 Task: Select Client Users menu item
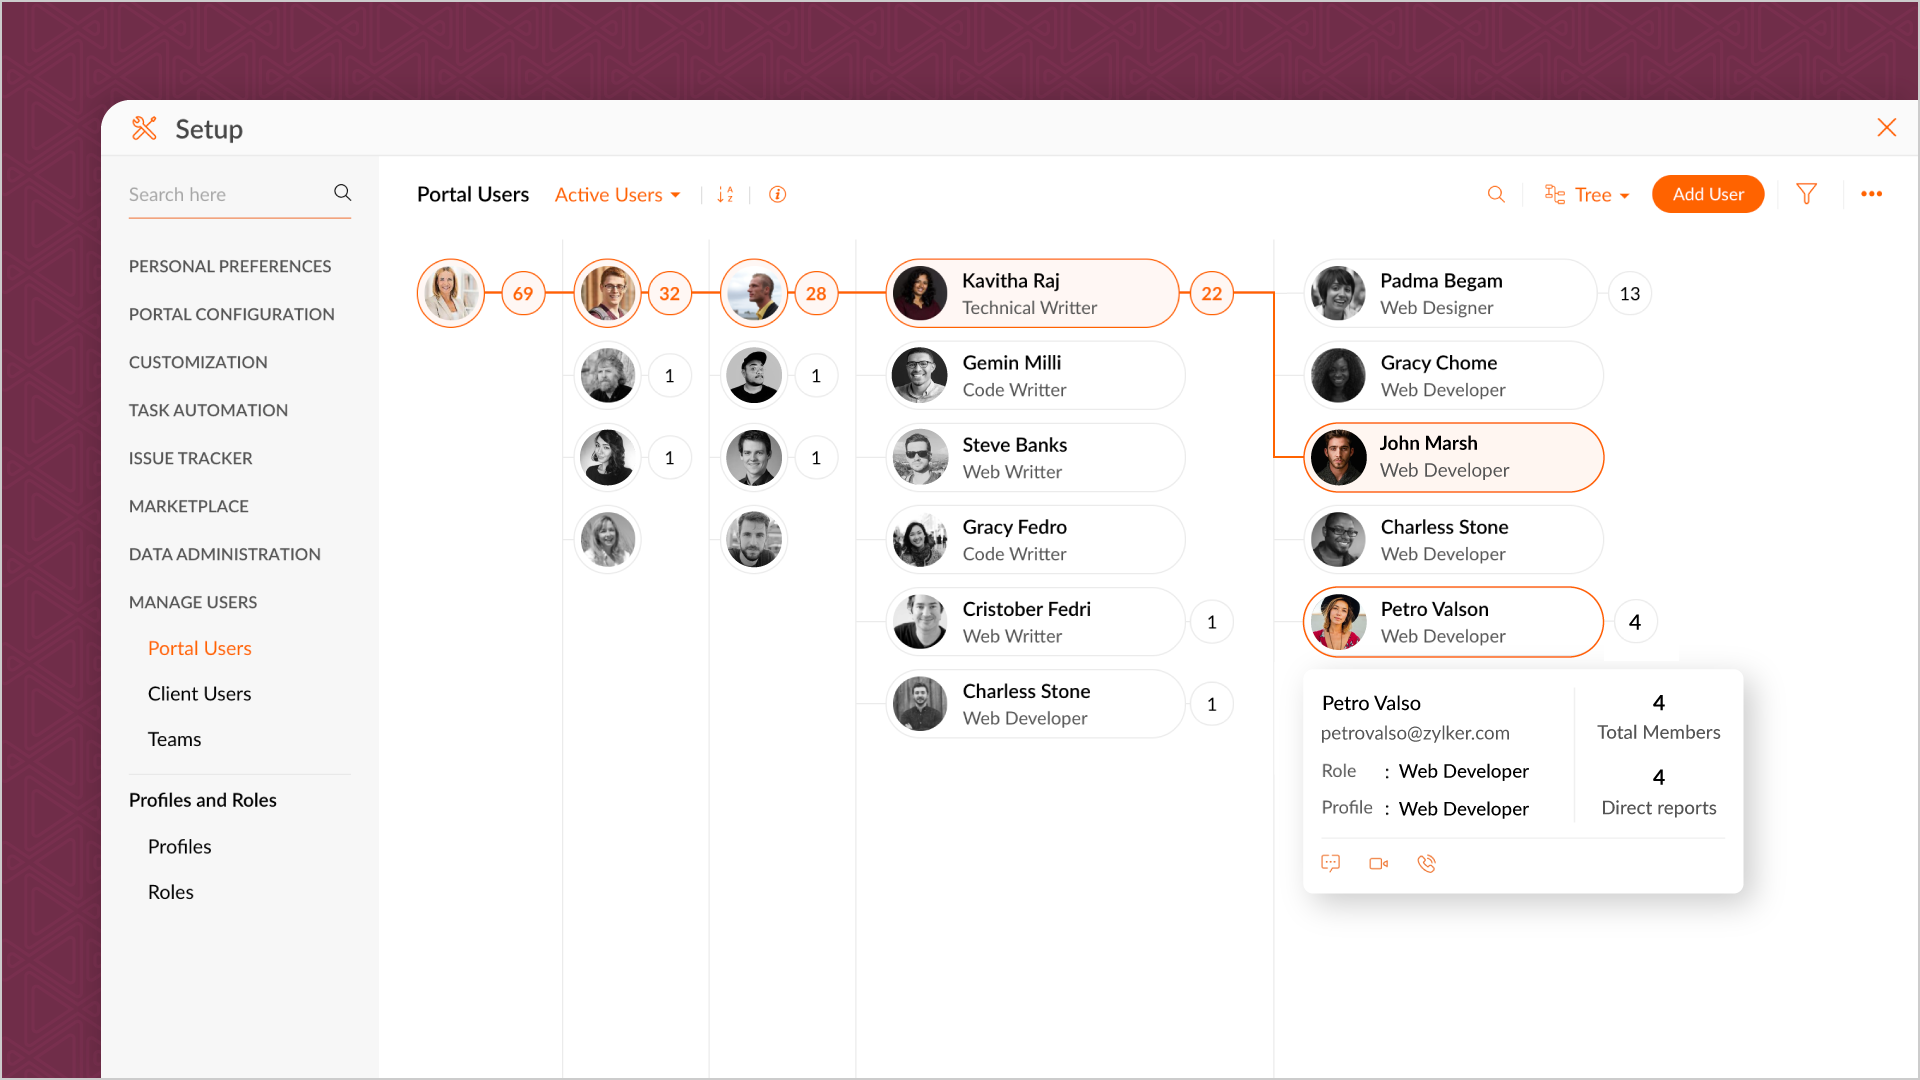click(200, 692)
